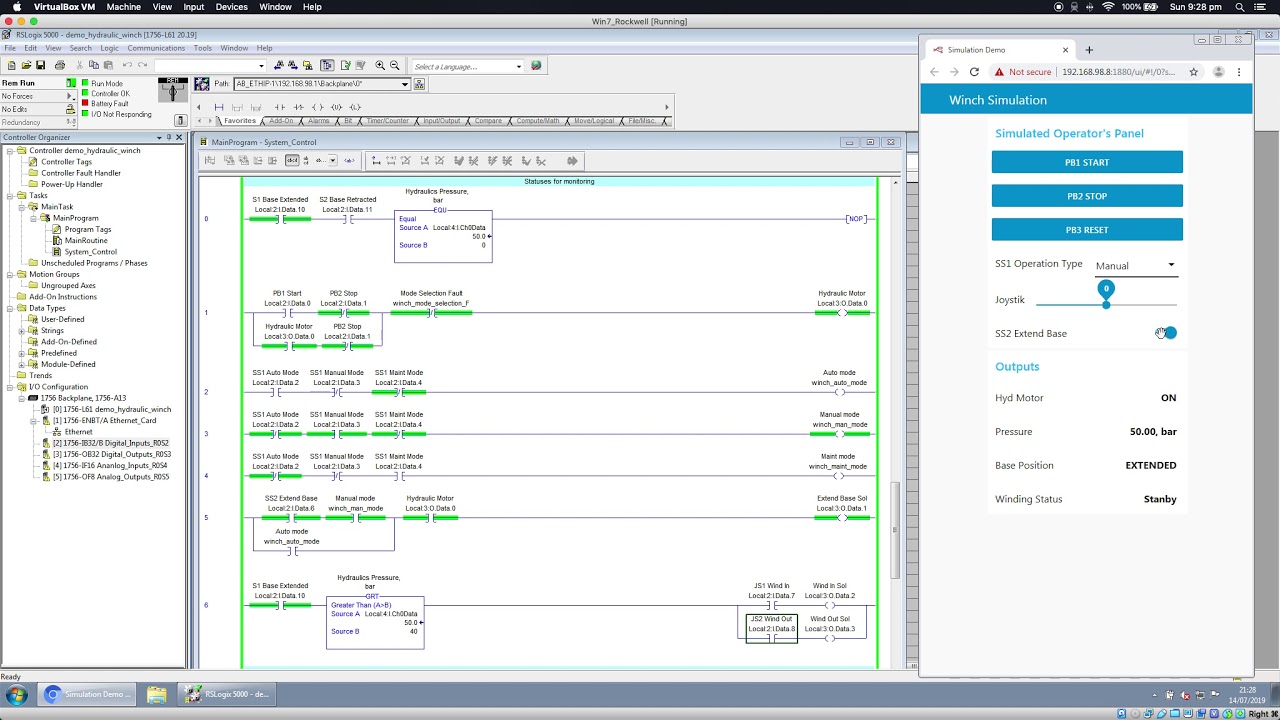Click the Copy icon in RSLogix toolbar

(x=94, y=65)
